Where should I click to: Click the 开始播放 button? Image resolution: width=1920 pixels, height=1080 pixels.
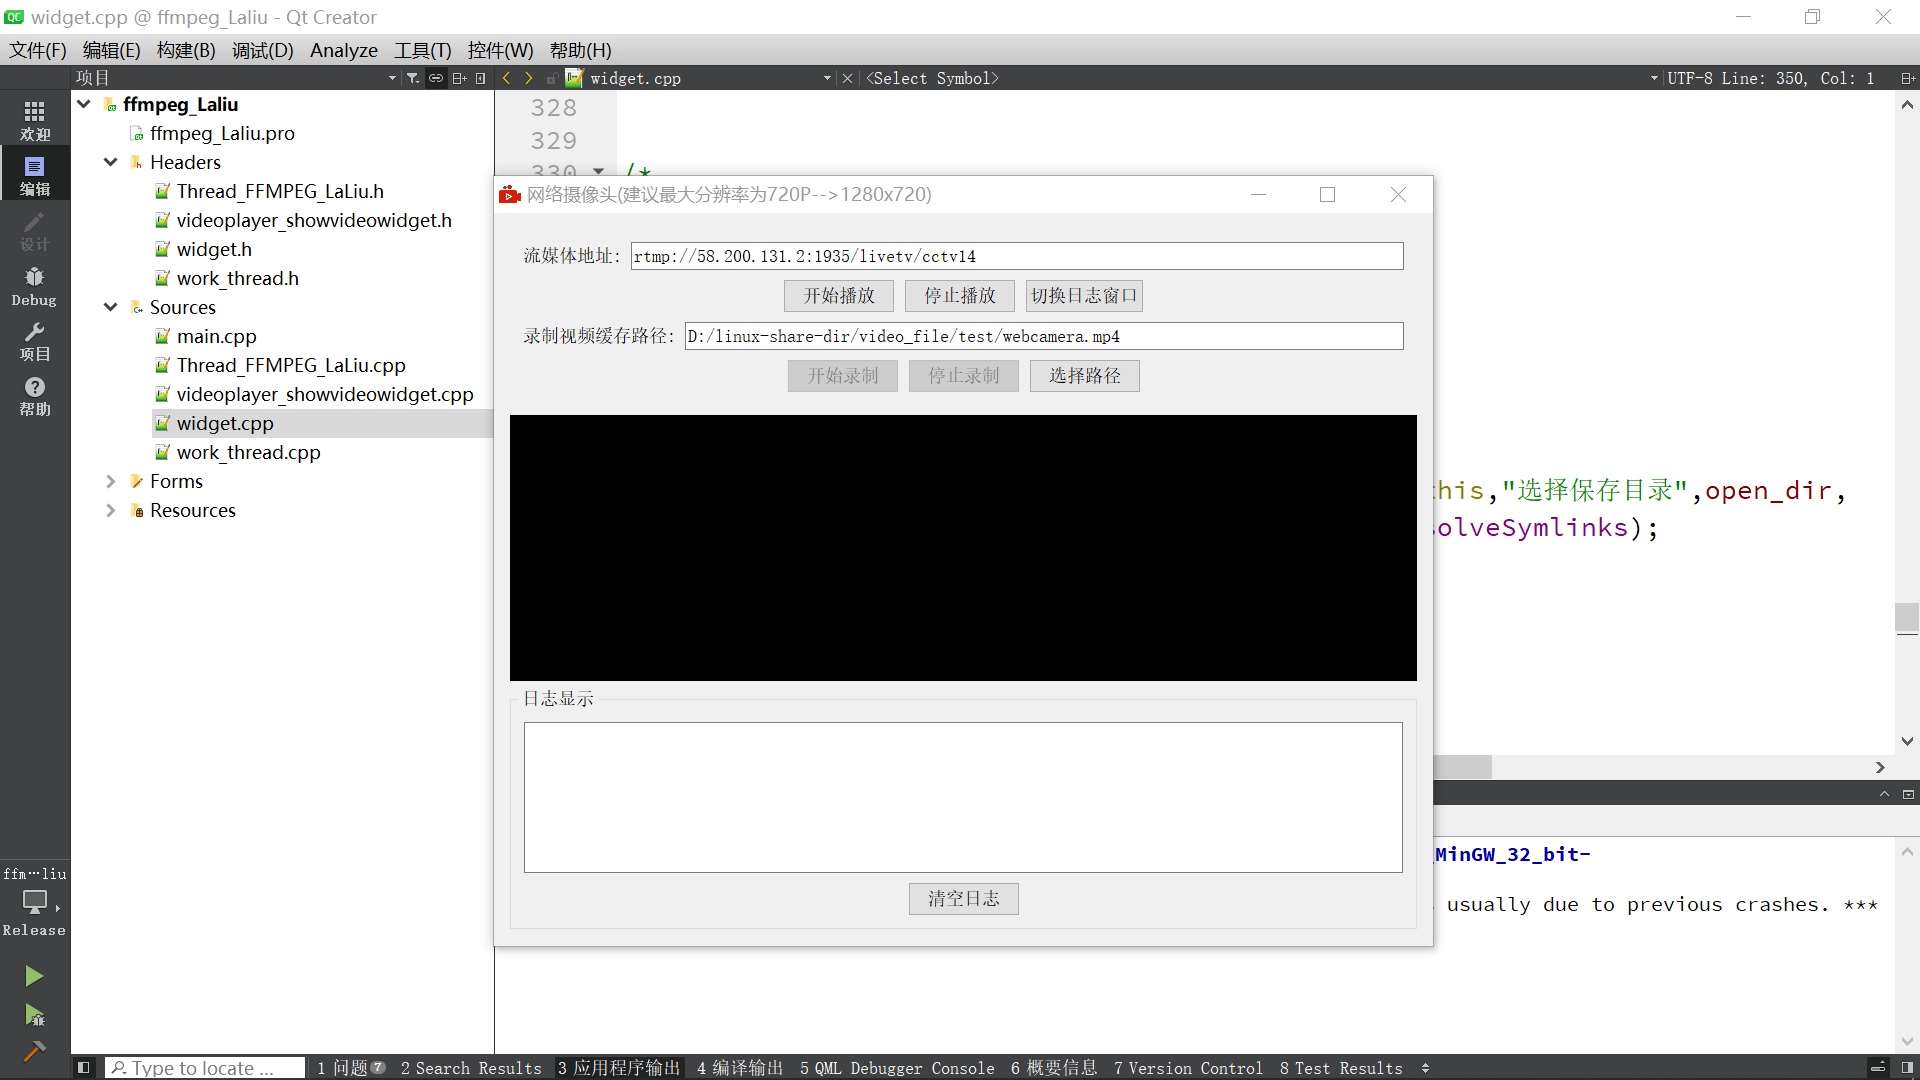coord(838,295)
